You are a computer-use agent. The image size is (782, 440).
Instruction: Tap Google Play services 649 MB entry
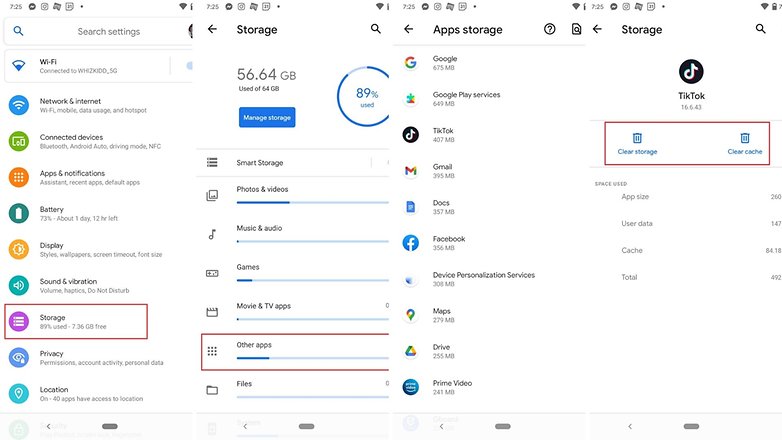pos(489,99)
